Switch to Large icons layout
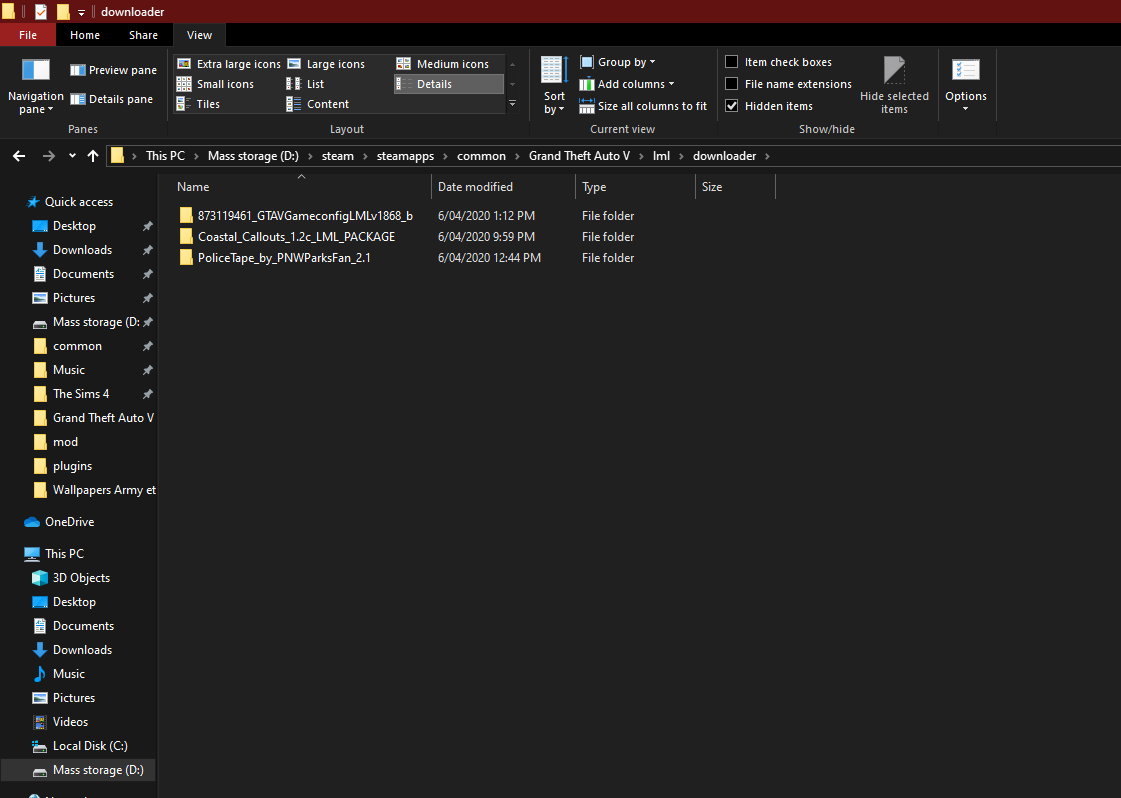The width and height of the screenshot is (1121, 798). [x=326, y=64]
